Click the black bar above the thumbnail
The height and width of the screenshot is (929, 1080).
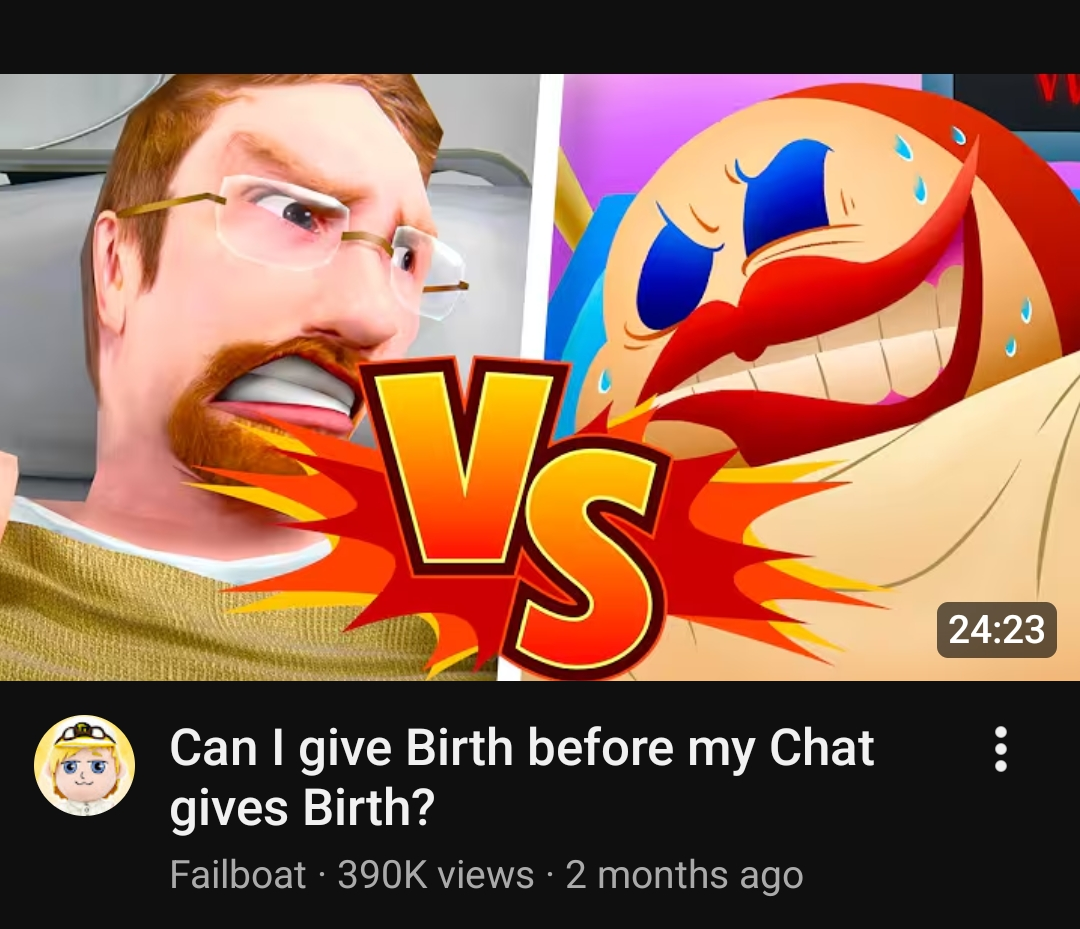point(540,36)
